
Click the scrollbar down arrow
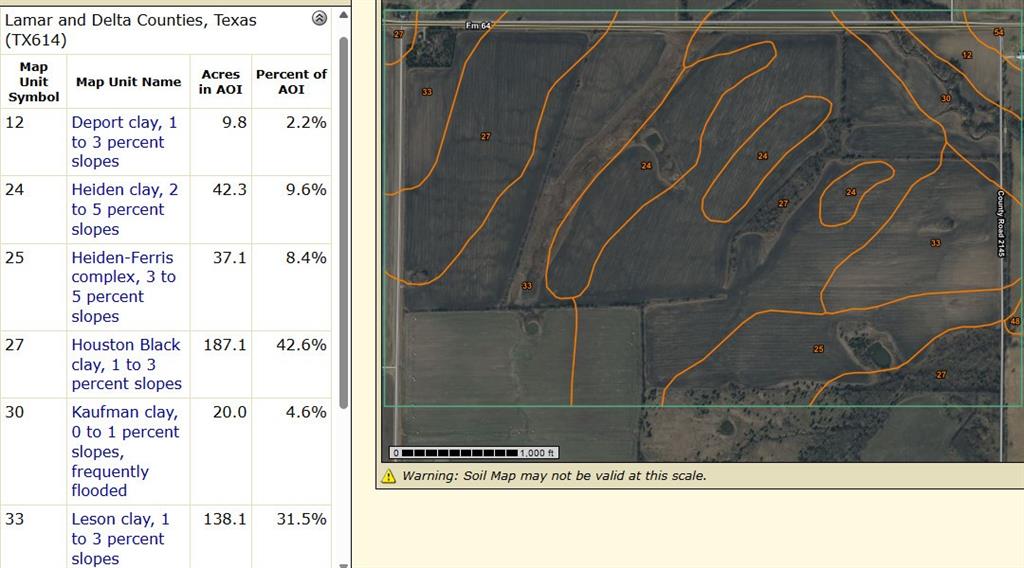pos(344,561)
